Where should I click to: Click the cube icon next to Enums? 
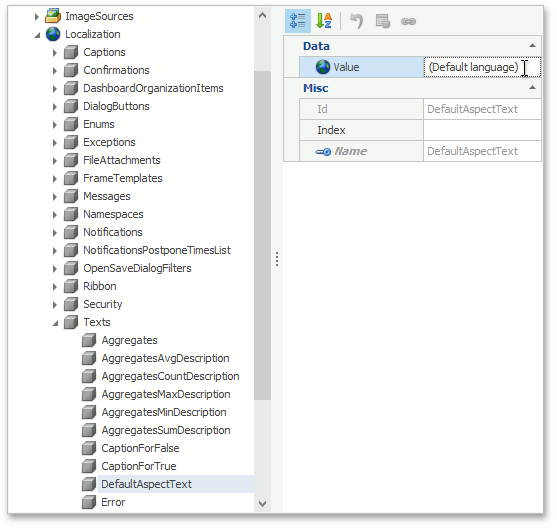pyautogui.click(x=71, y=124)
